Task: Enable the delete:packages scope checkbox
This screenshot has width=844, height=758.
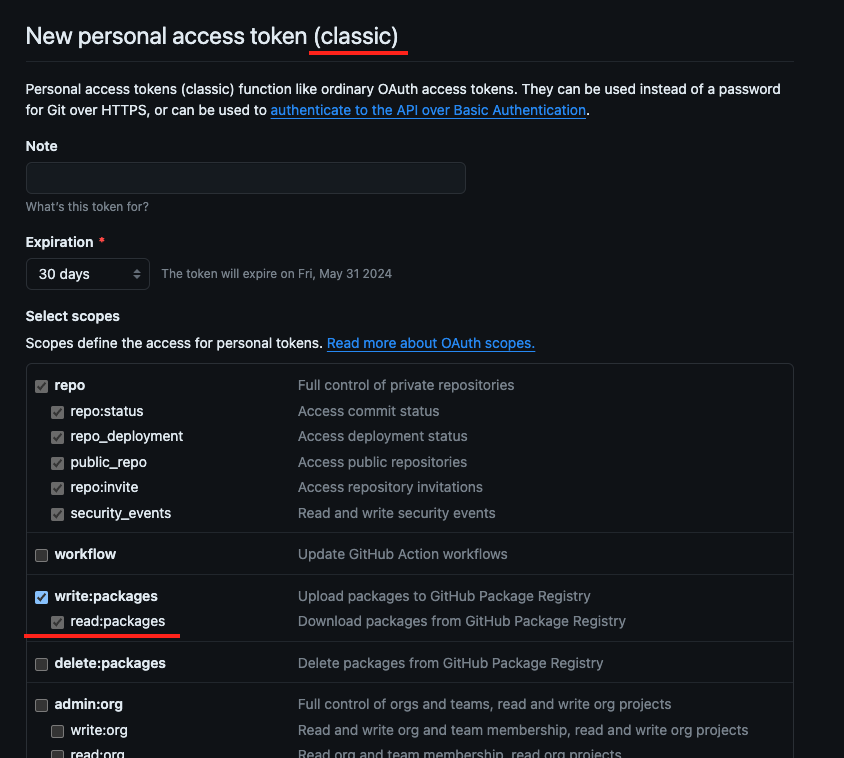Action: point(41,664)
